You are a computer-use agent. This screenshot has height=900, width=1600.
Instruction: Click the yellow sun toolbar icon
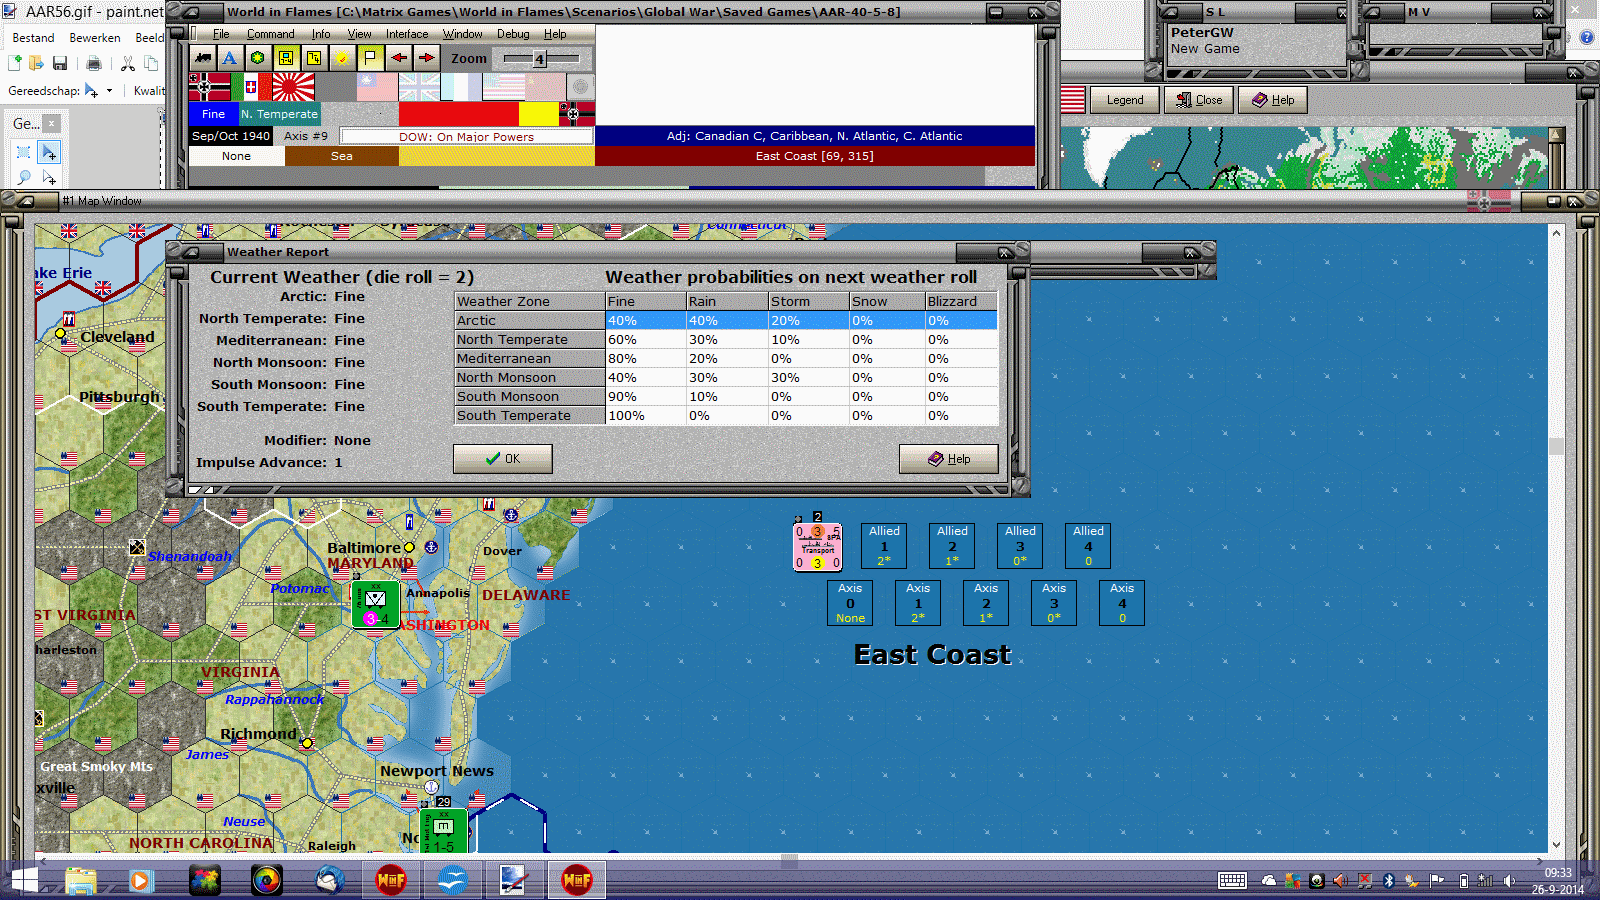click(342, 58)
